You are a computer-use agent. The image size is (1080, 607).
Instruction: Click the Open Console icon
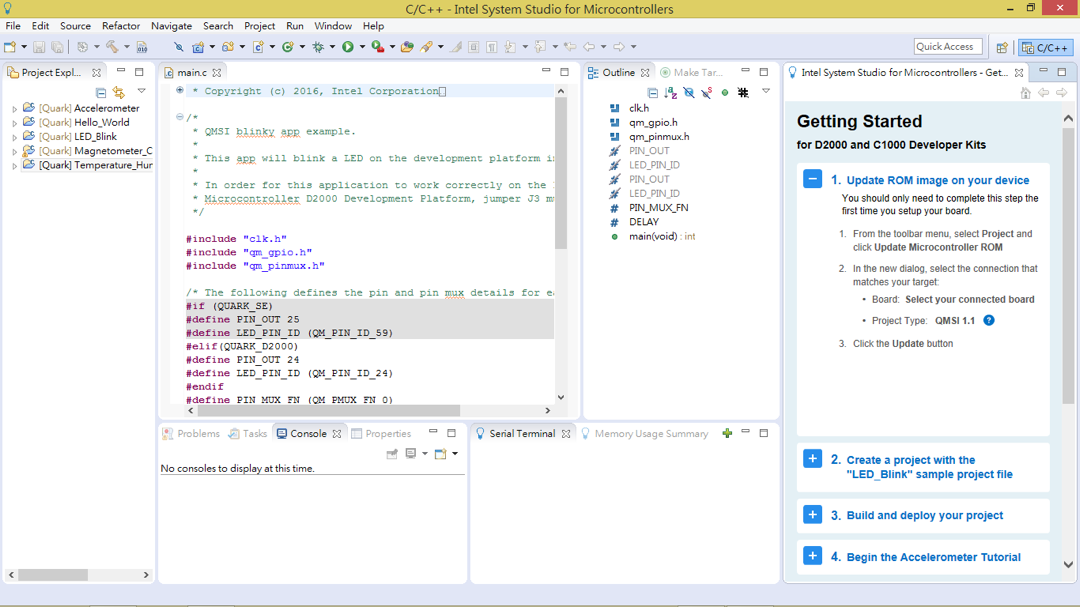tap(440, 453)
